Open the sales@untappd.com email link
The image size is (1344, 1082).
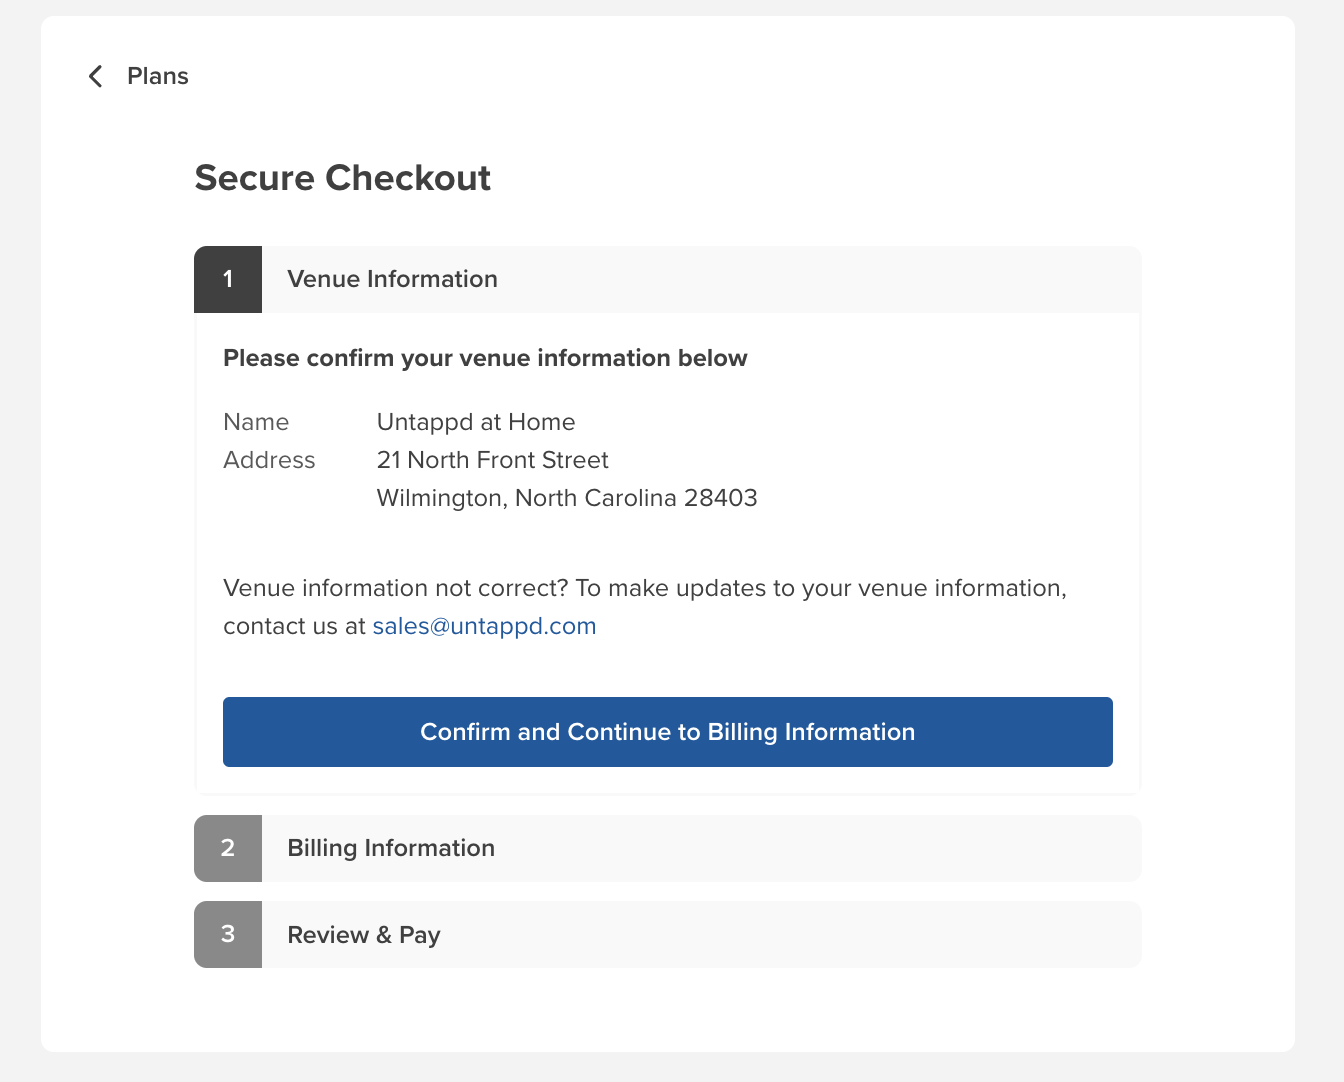click(484, 626)
